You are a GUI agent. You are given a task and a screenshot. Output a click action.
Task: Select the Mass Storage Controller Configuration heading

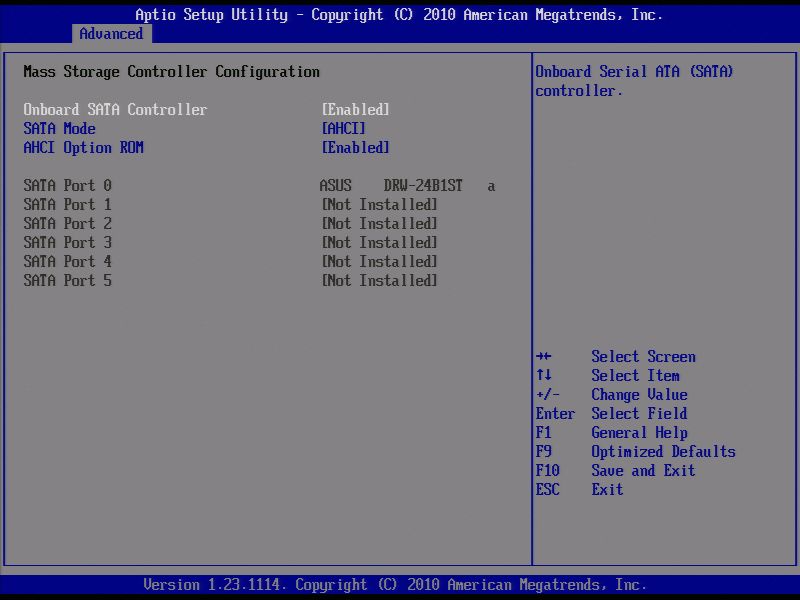pos(172,71)
